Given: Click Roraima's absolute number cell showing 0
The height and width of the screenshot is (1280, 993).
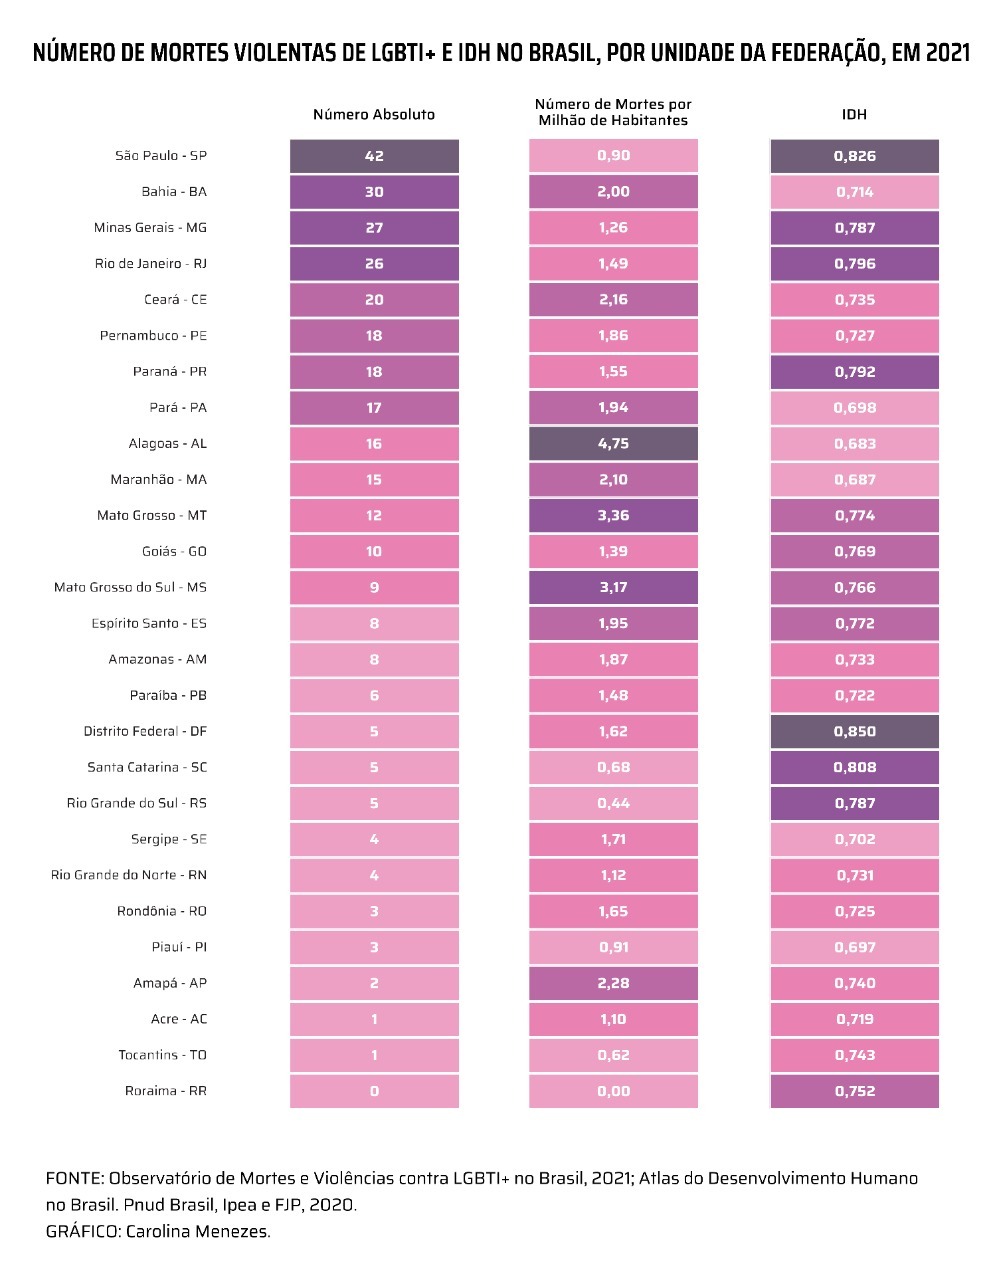Looking at the screenshot, I should pyautogui.click(x=374, y=1091).
